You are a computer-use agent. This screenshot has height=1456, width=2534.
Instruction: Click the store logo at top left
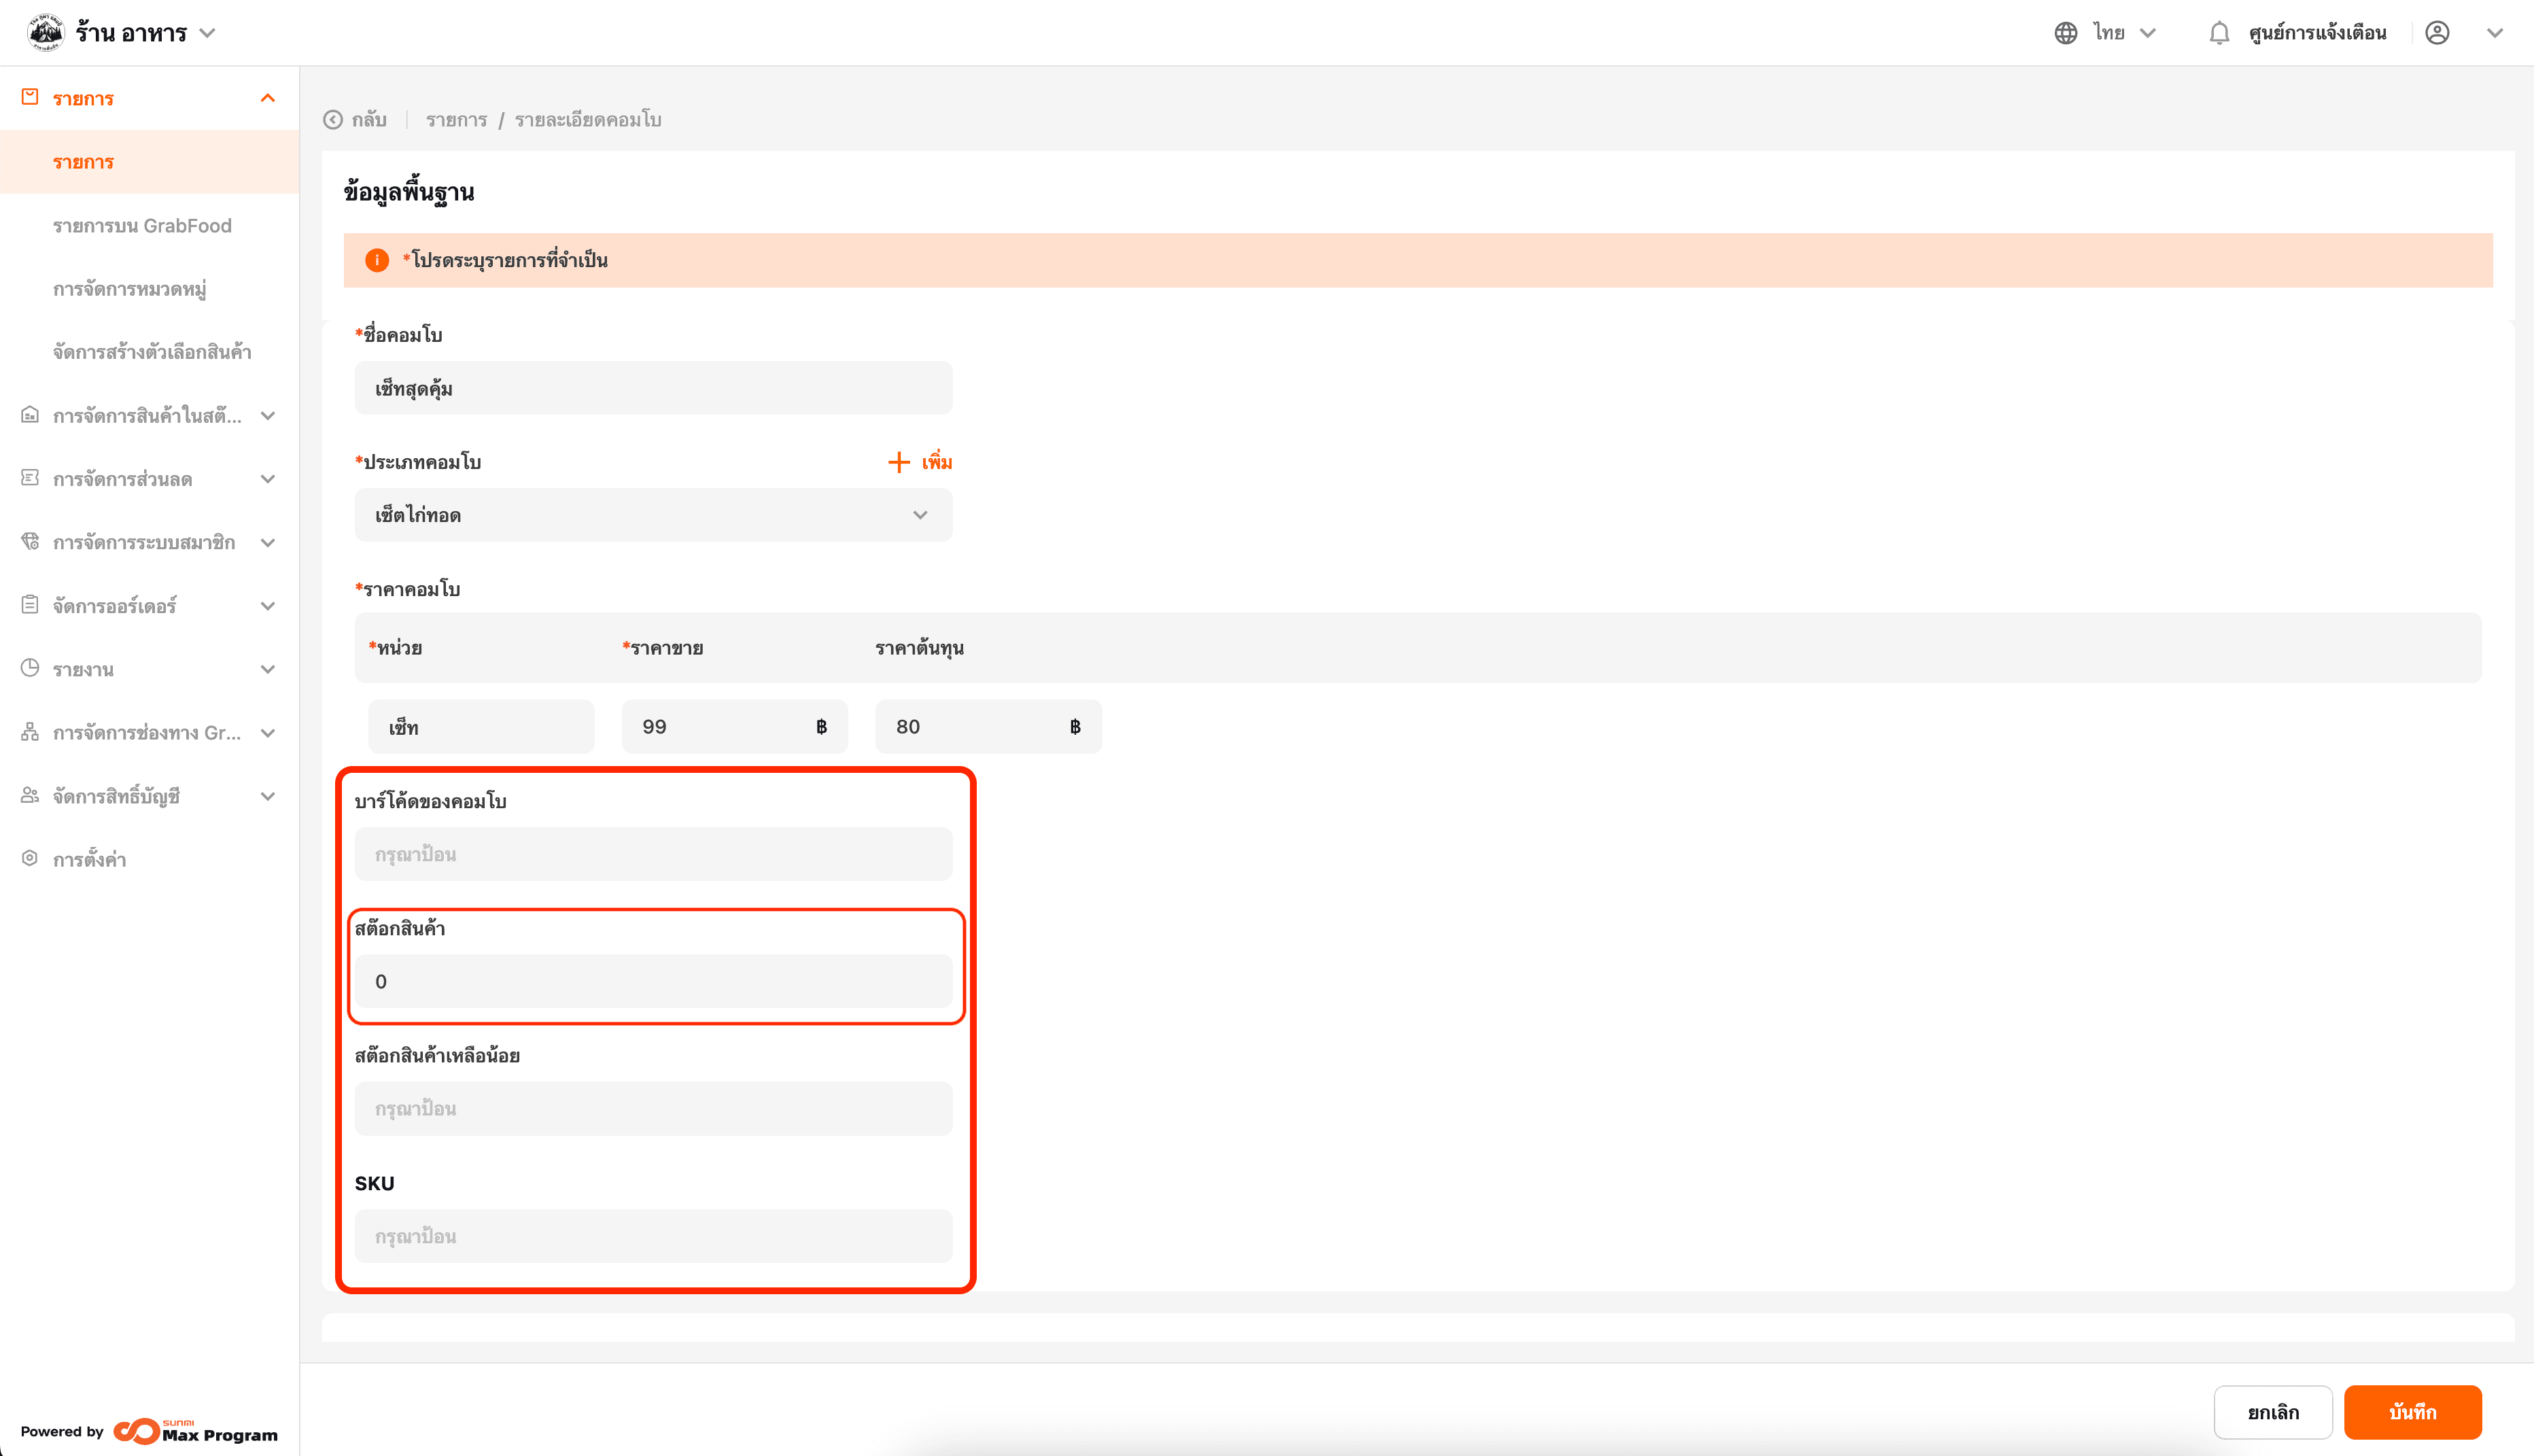click(45, 32)
